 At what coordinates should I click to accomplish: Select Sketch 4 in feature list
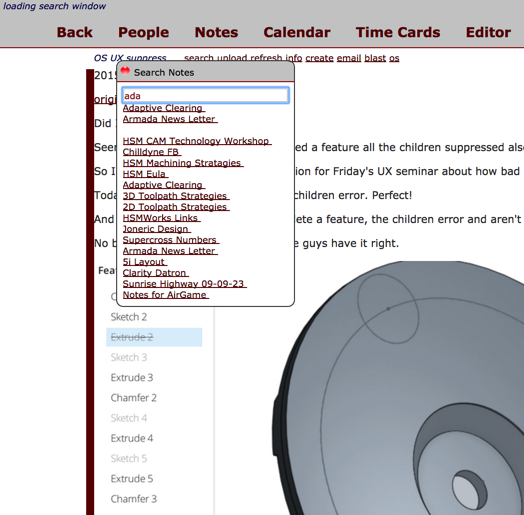pyautogui.click(x=129, y=418)
